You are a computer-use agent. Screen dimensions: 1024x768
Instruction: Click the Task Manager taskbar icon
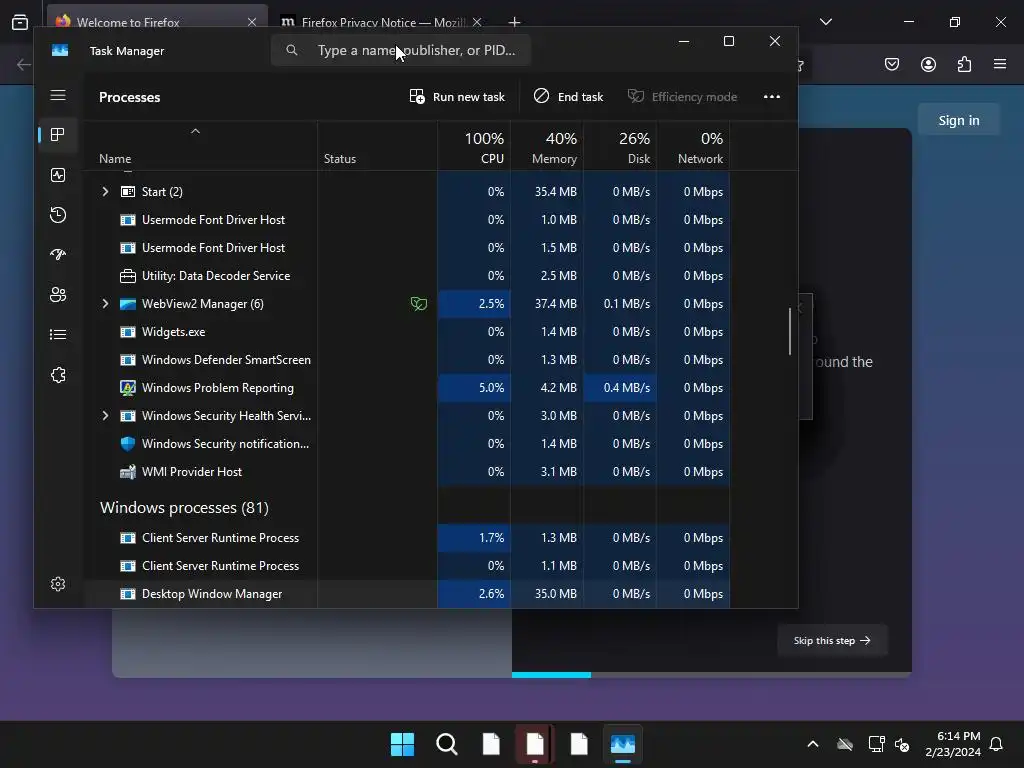[622, 744]
